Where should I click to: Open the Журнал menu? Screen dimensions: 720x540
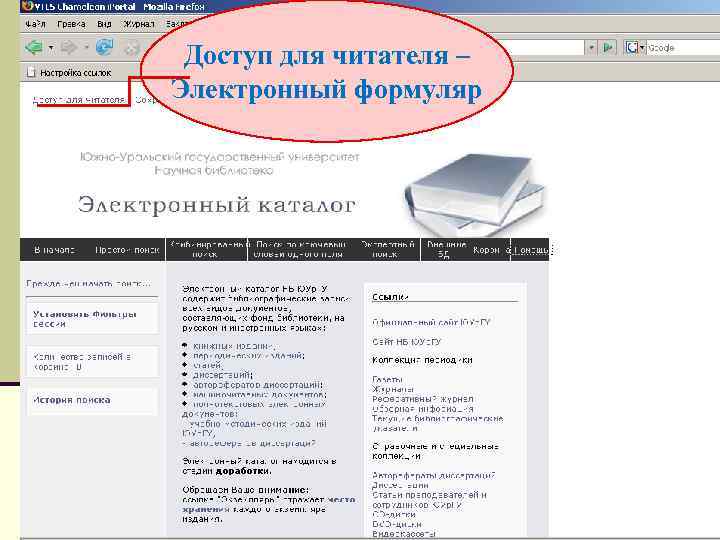139,24
